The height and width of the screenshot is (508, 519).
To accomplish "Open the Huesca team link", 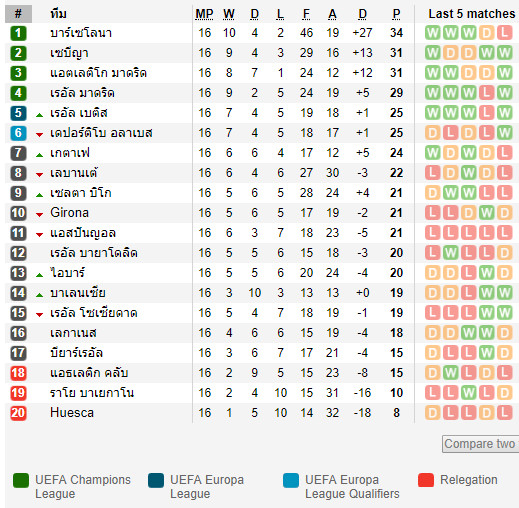I will (72, 413).
